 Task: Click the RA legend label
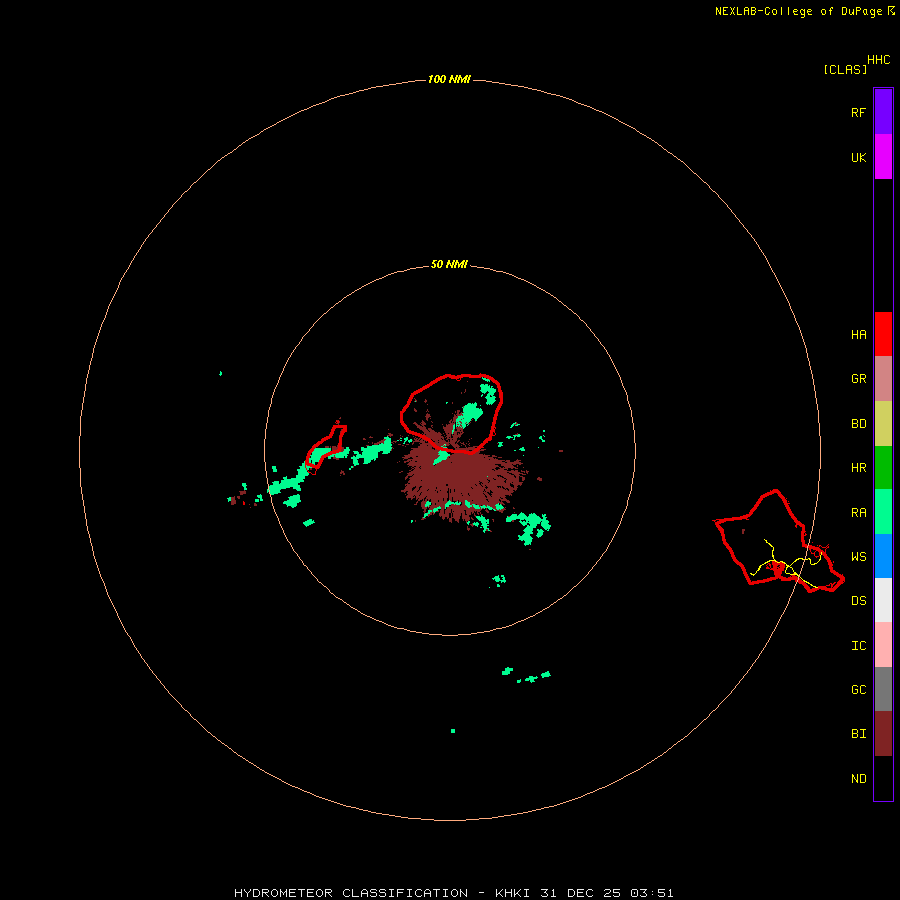click(858, 513)
